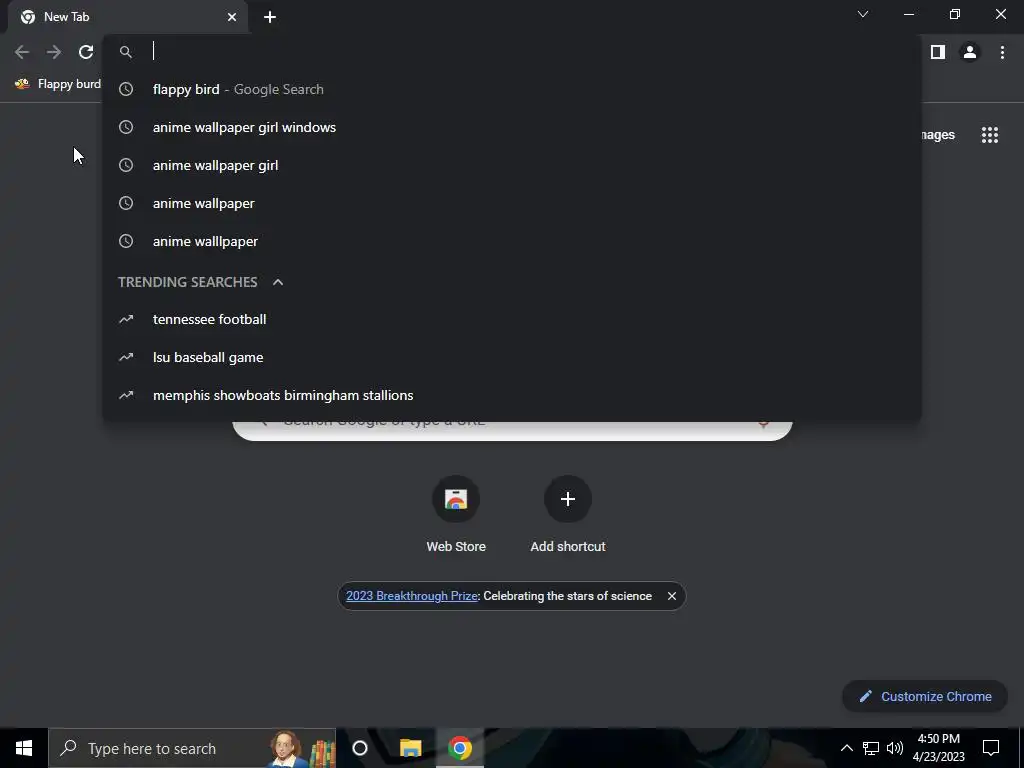Open File Explorer from the taskbar
The image size is (1024, 768).
tap(410, 748)
